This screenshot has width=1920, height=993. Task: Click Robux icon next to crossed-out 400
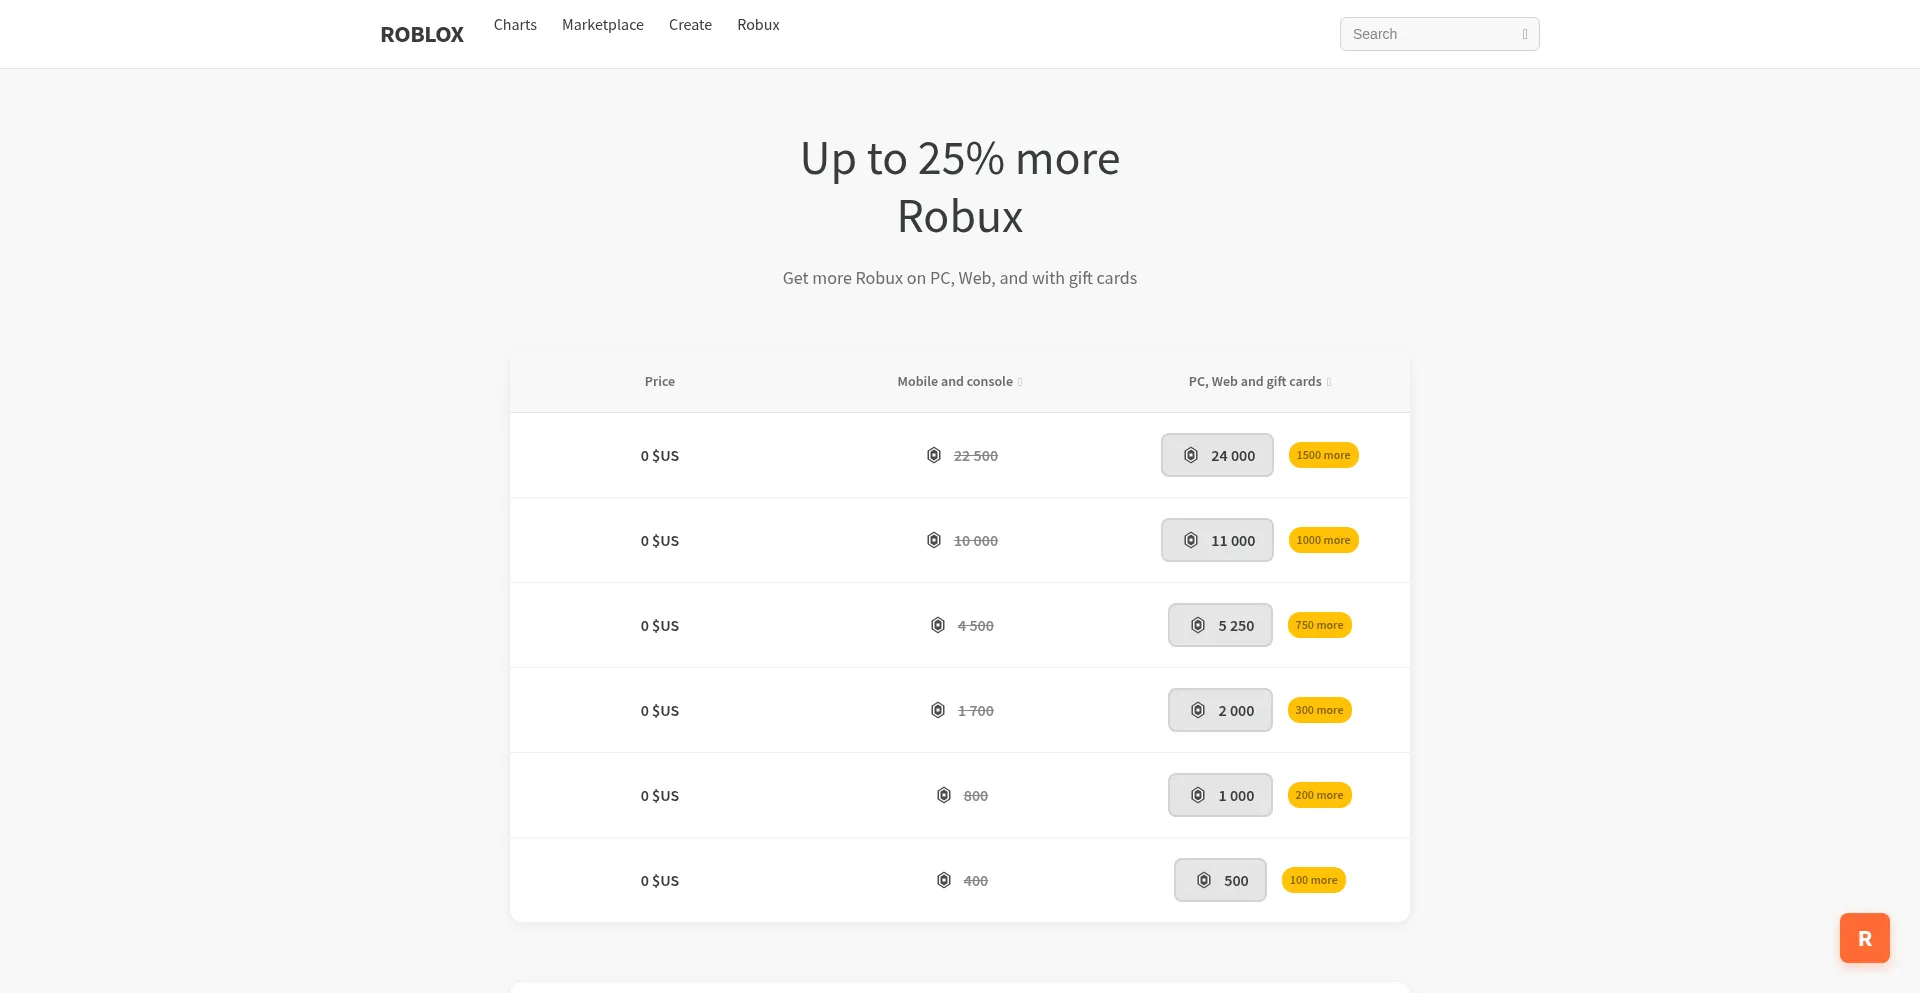[944, 880]
